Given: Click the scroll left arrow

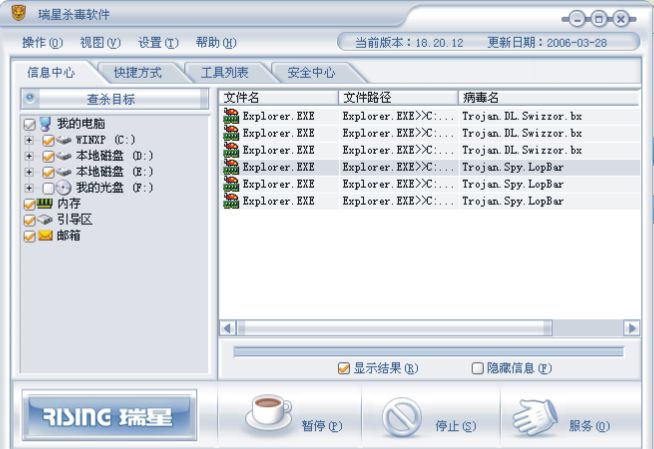Looking at the screenshot, I should (228, 328).
